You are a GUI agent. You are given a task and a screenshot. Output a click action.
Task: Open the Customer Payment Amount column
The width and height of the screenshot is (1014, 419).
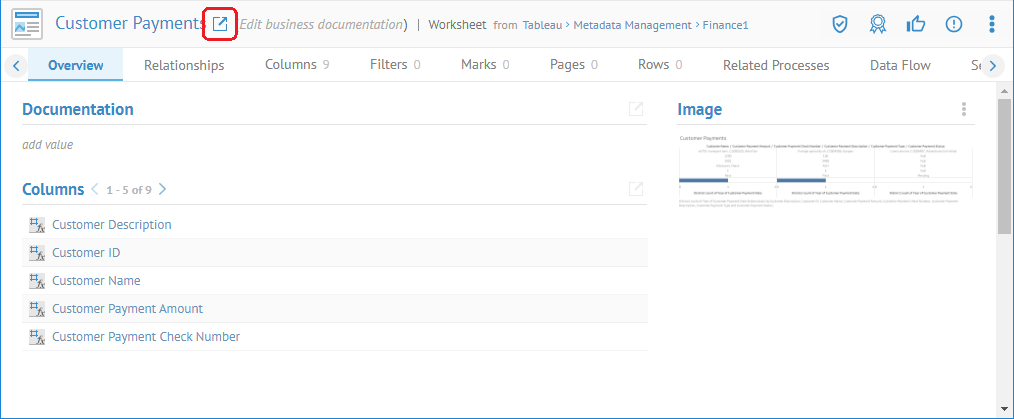(x=127, y=309)
